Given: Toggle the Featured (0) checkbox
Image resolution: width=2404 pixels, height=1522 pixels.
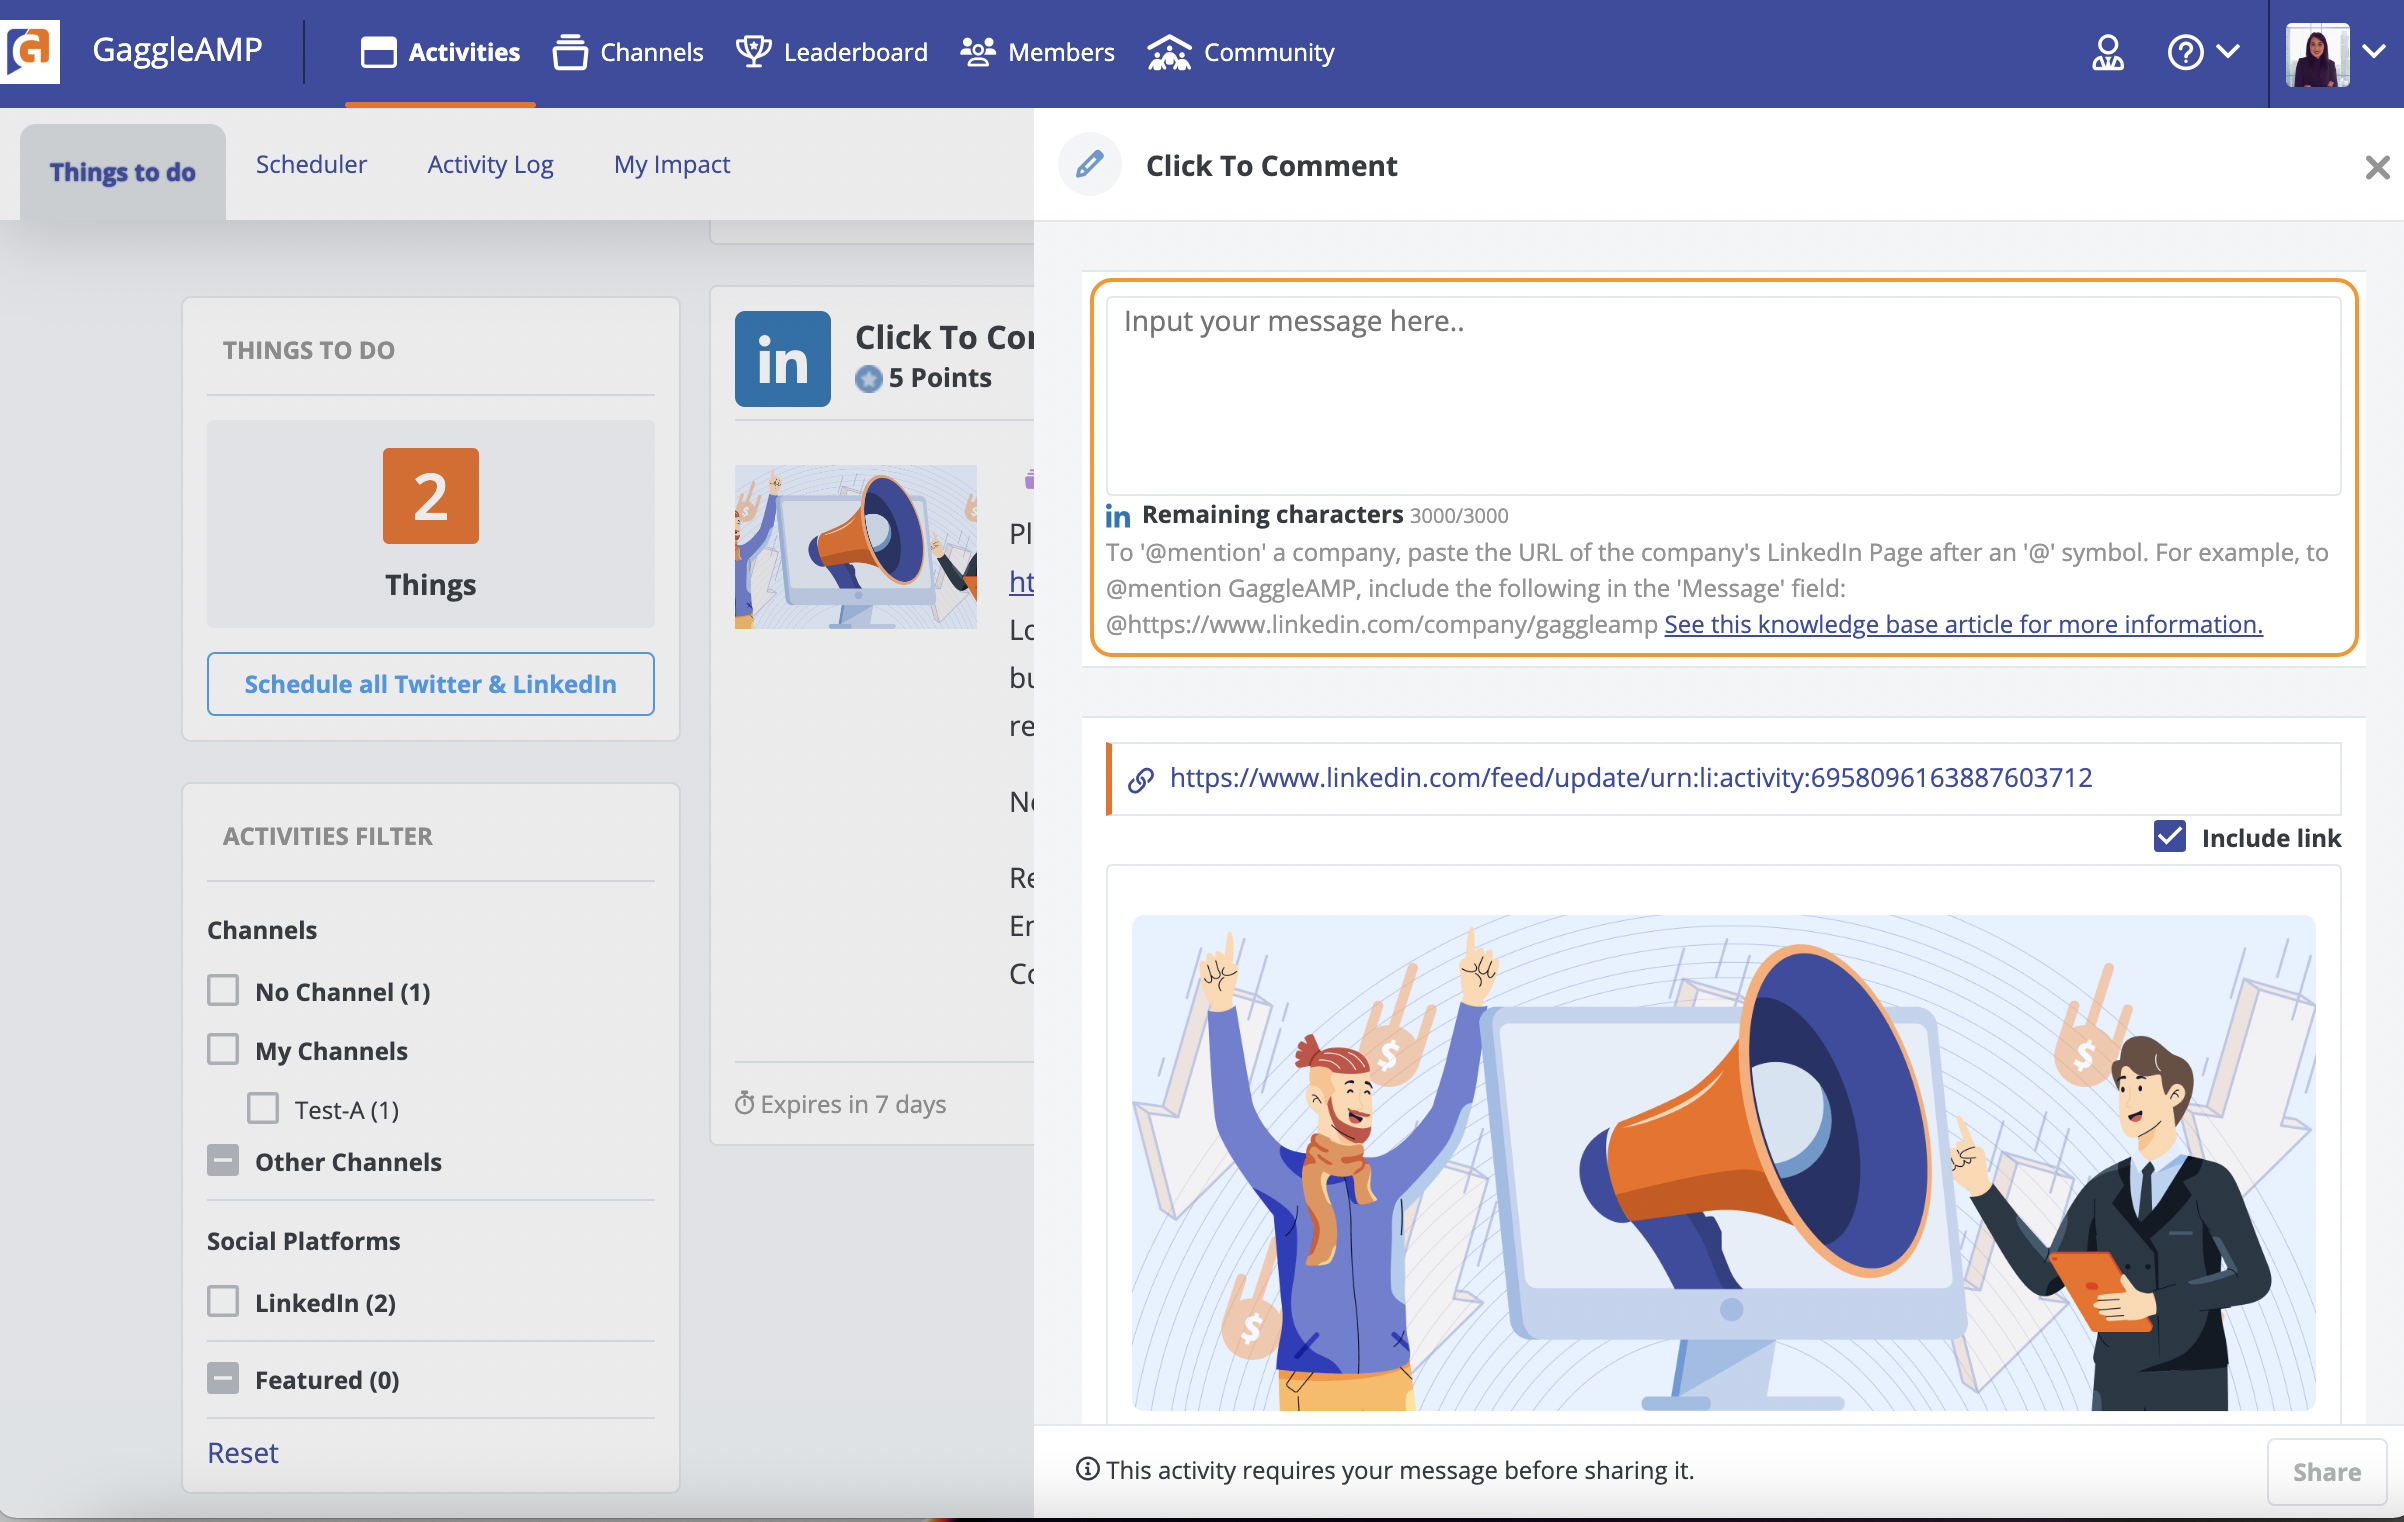Looking at the screenshot, I should 223,1378.
